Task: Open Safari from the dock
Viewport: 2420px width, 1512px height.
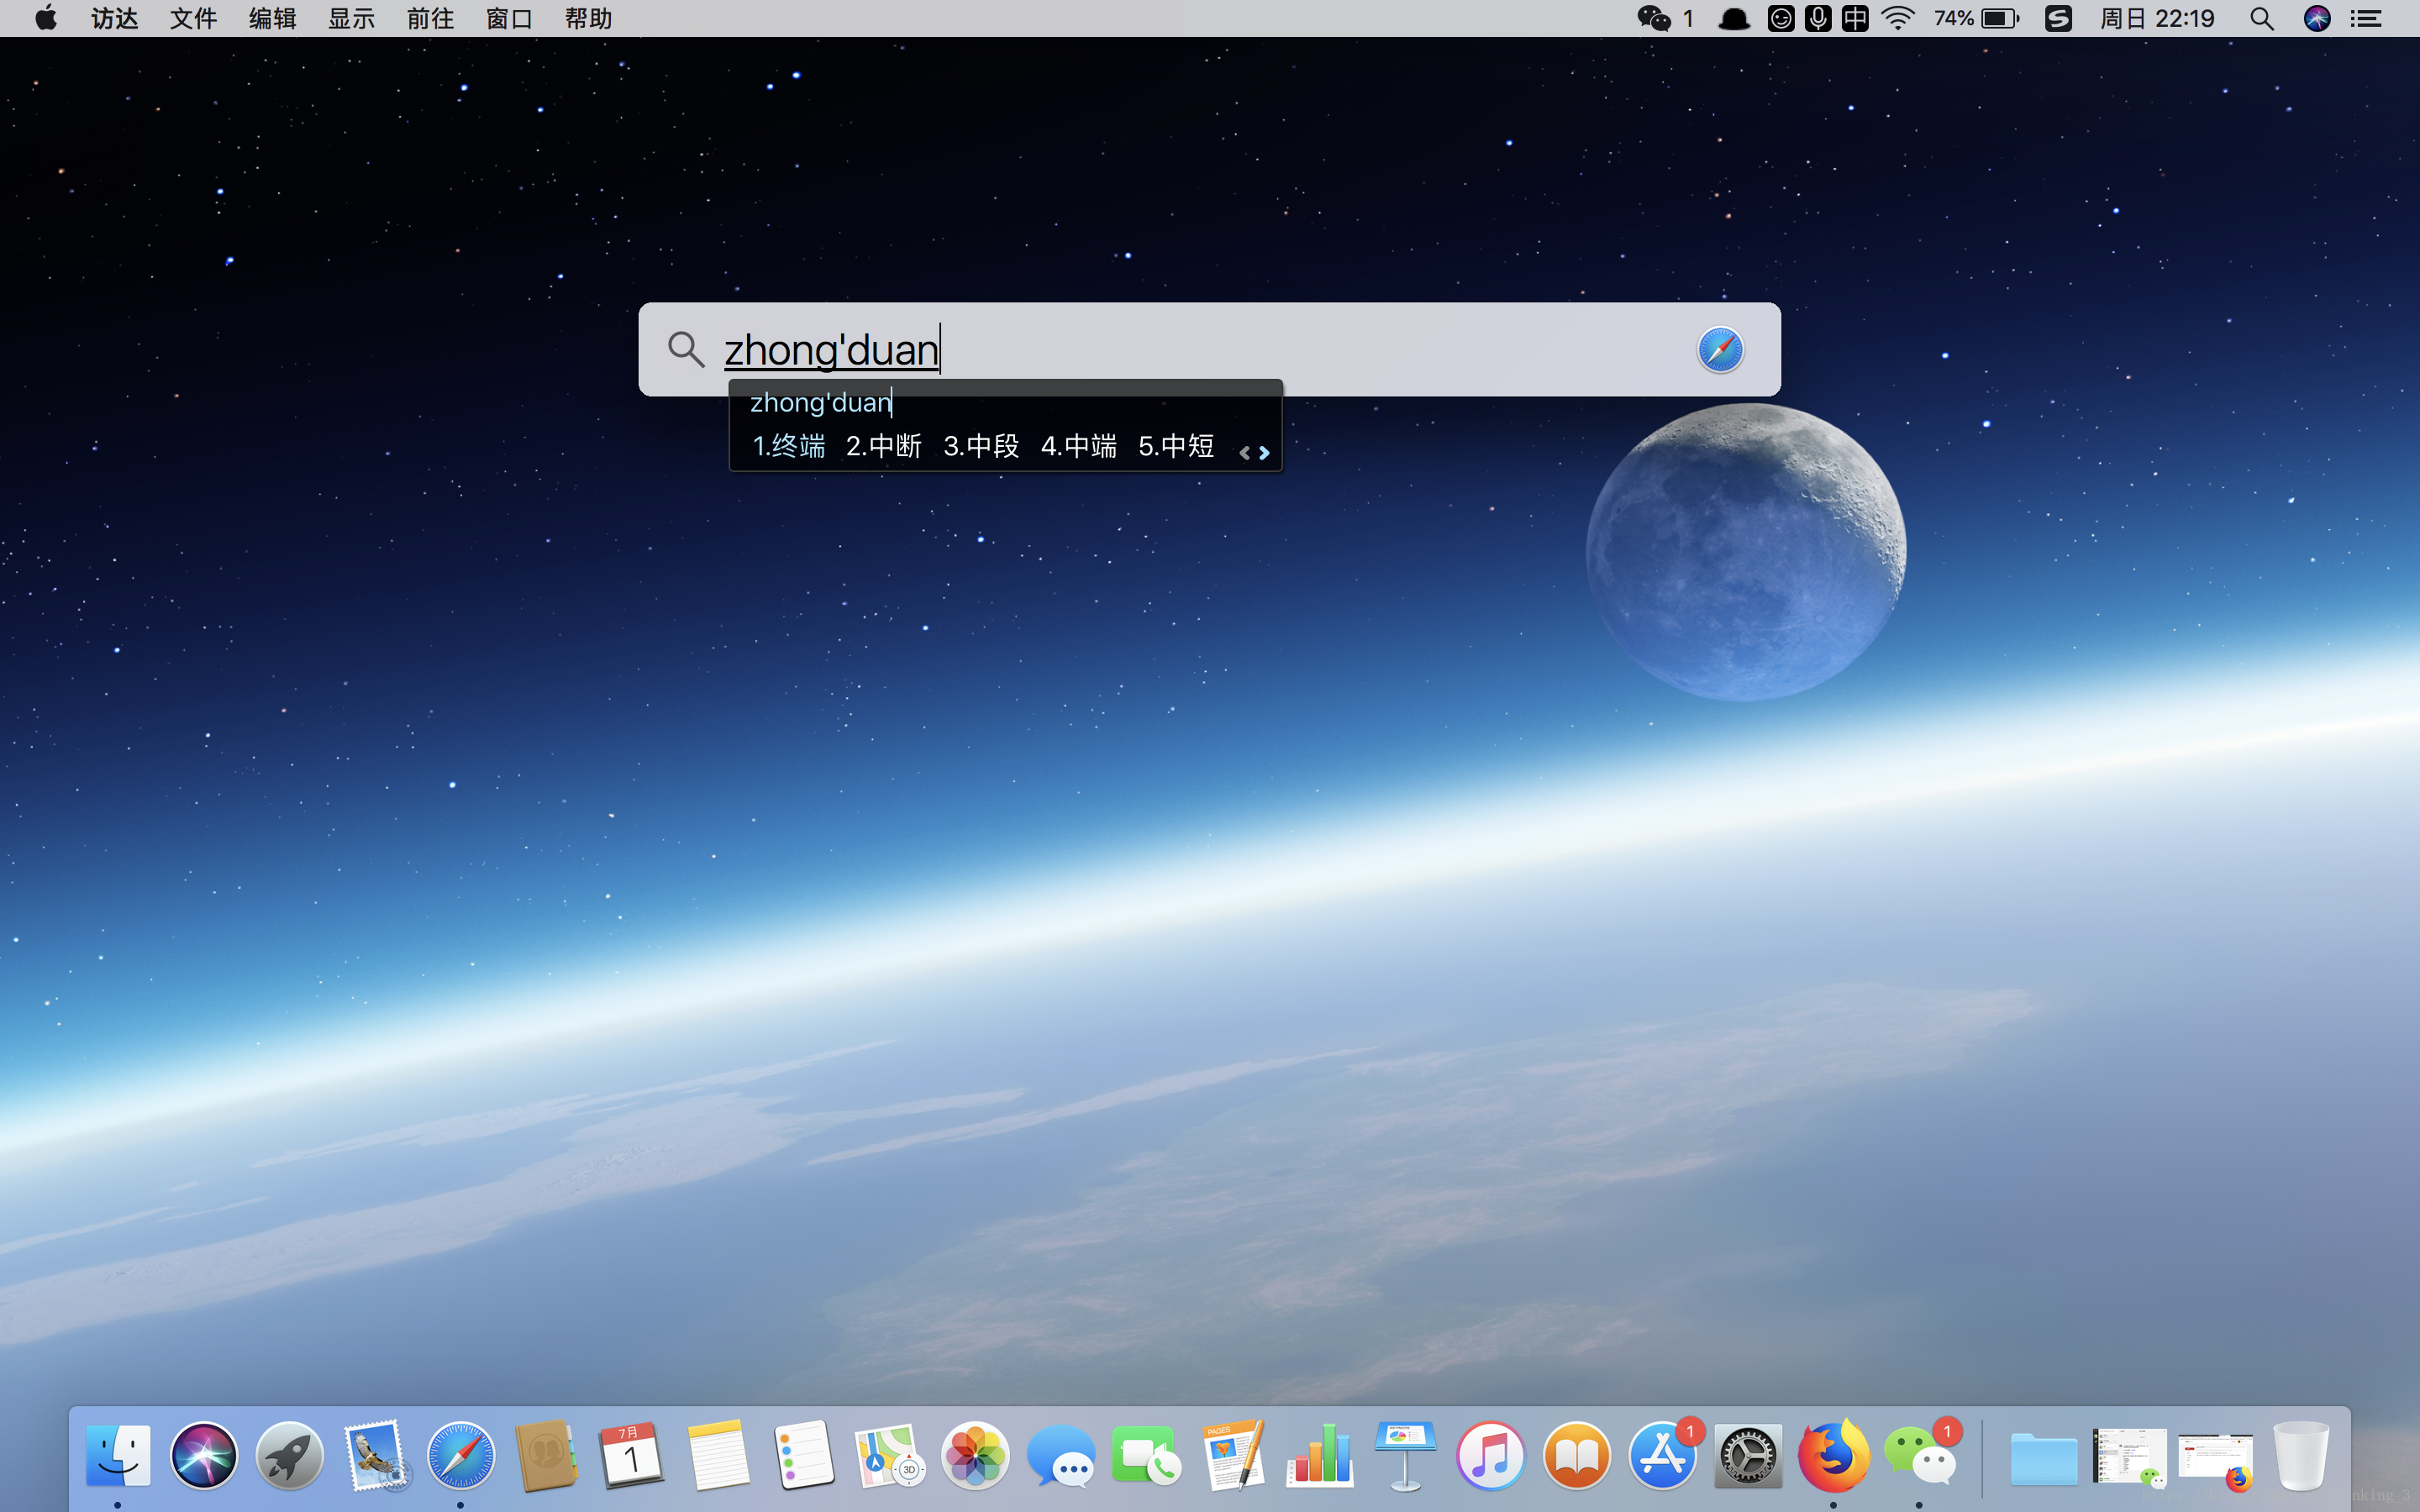Action: [461, 1456]
